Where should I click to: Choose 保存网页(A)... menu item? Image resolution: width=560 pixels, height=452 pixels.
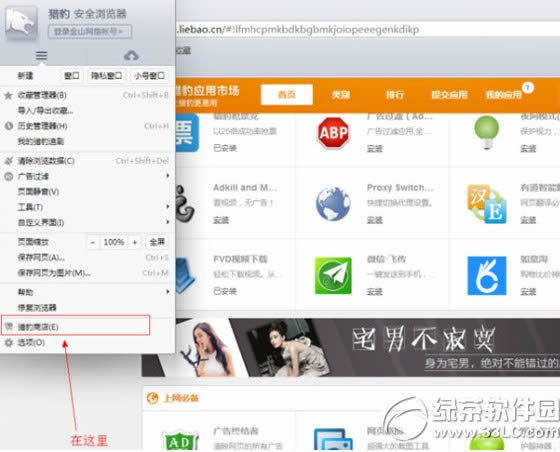click(x=88, y=257)
